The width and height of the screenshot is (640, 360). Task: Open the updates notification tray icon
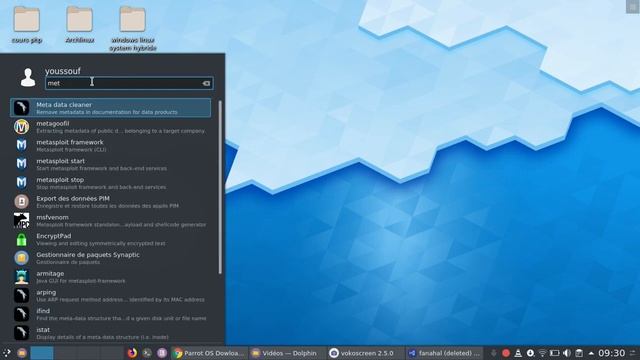pos(530,353)
